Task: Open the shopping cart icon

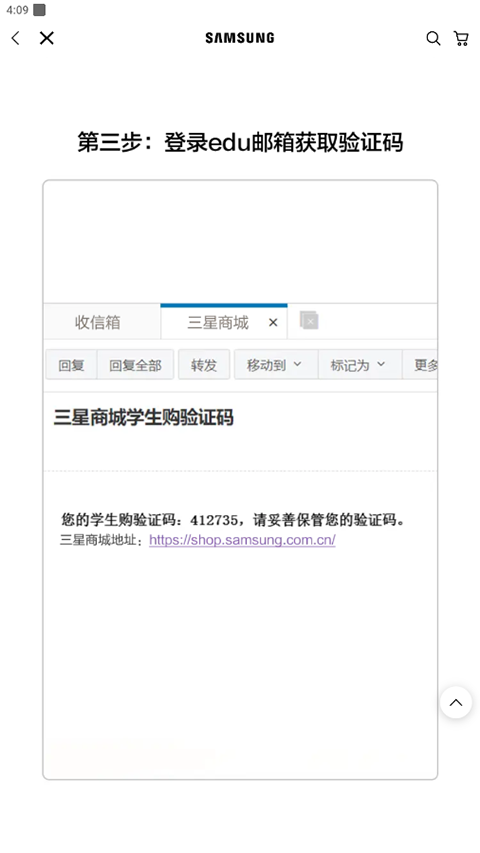Action: 461,38
